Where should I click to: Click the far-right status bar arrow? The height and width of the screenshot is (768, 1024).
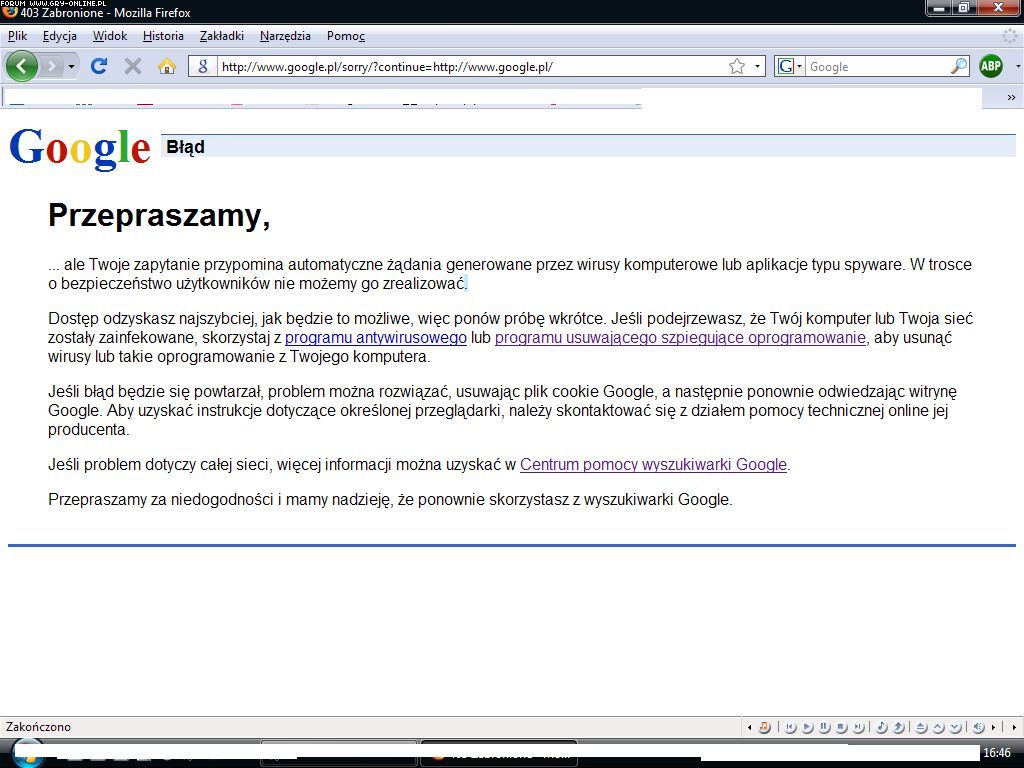pos(1014,727)
